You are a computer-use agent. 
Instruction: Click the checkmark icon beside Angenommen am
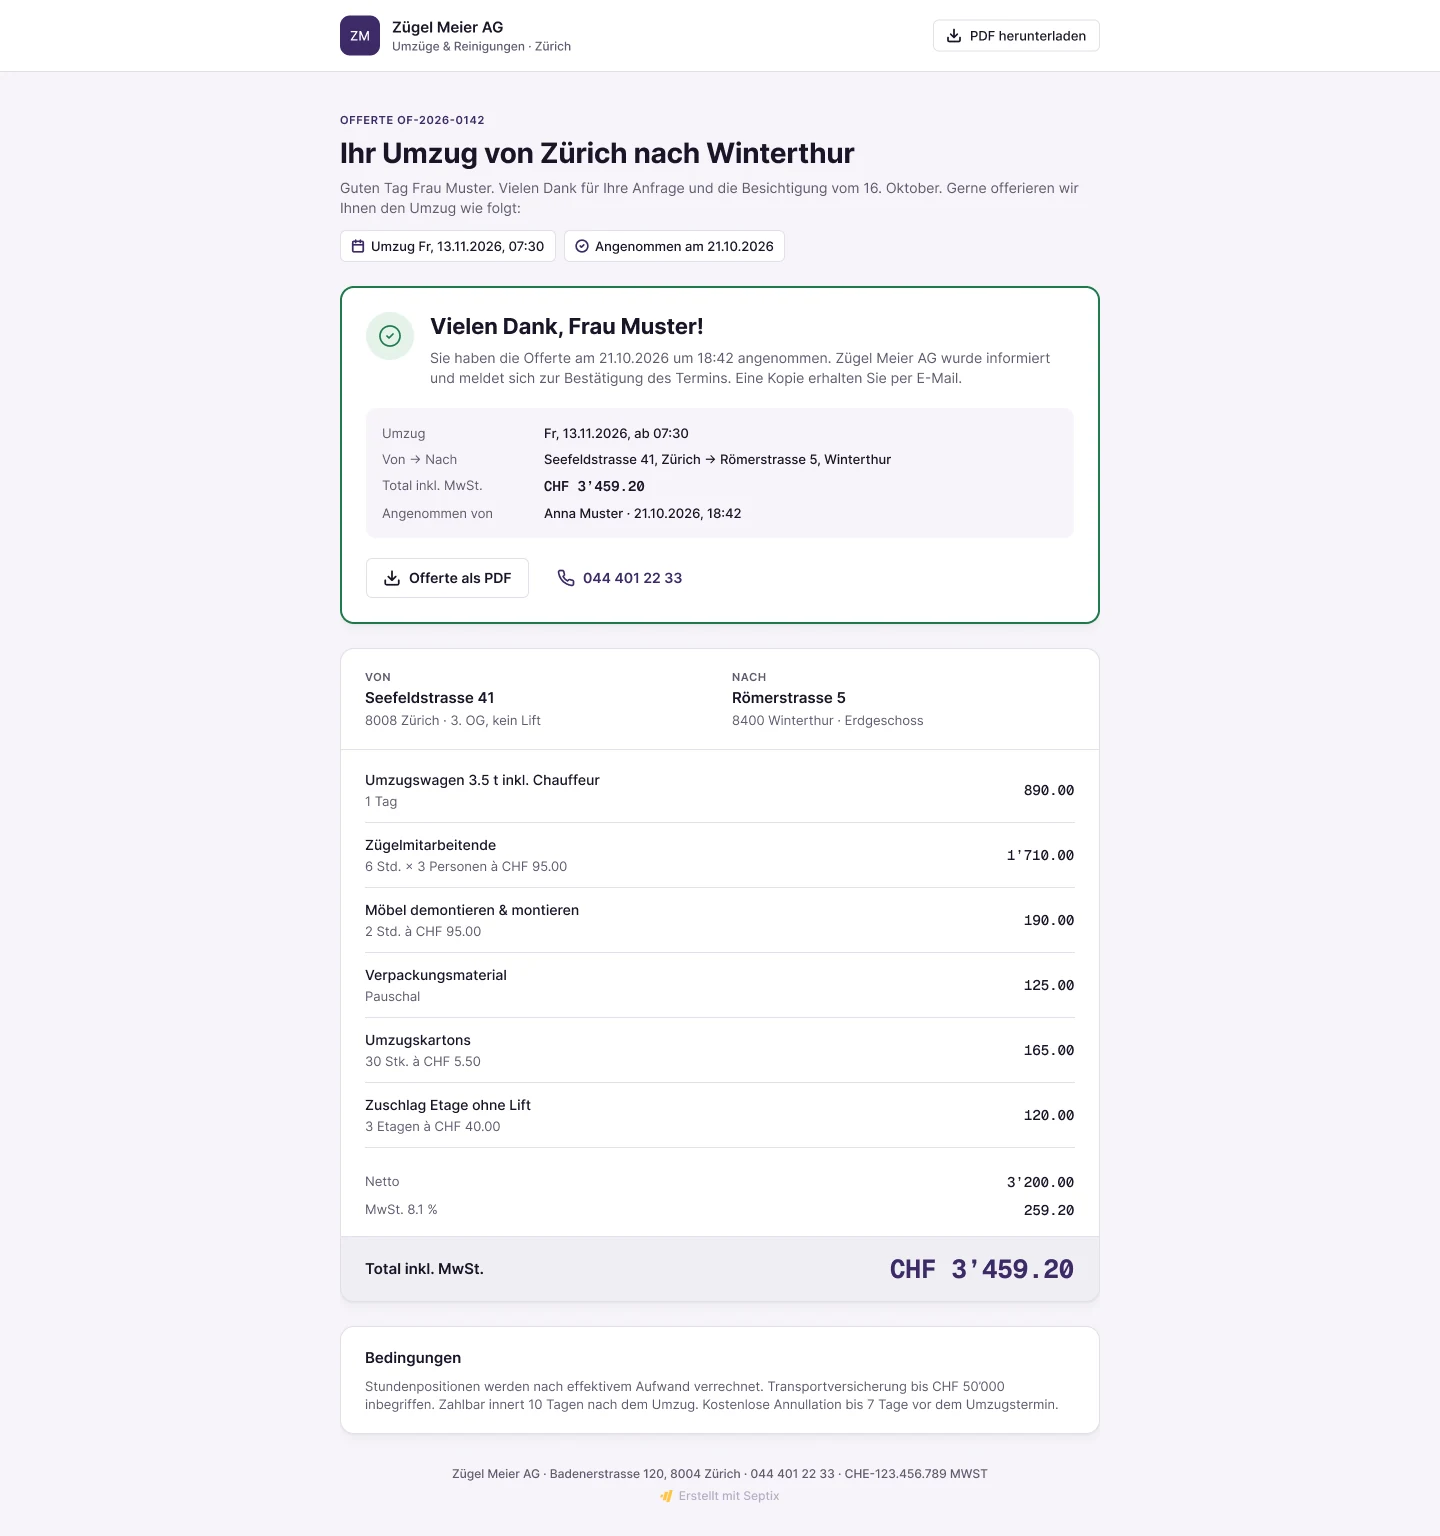(582, 246)
